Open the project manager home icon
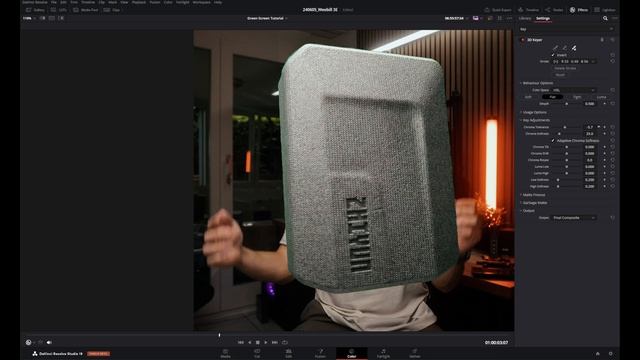 pyautogui.click(x=598, y=353)
